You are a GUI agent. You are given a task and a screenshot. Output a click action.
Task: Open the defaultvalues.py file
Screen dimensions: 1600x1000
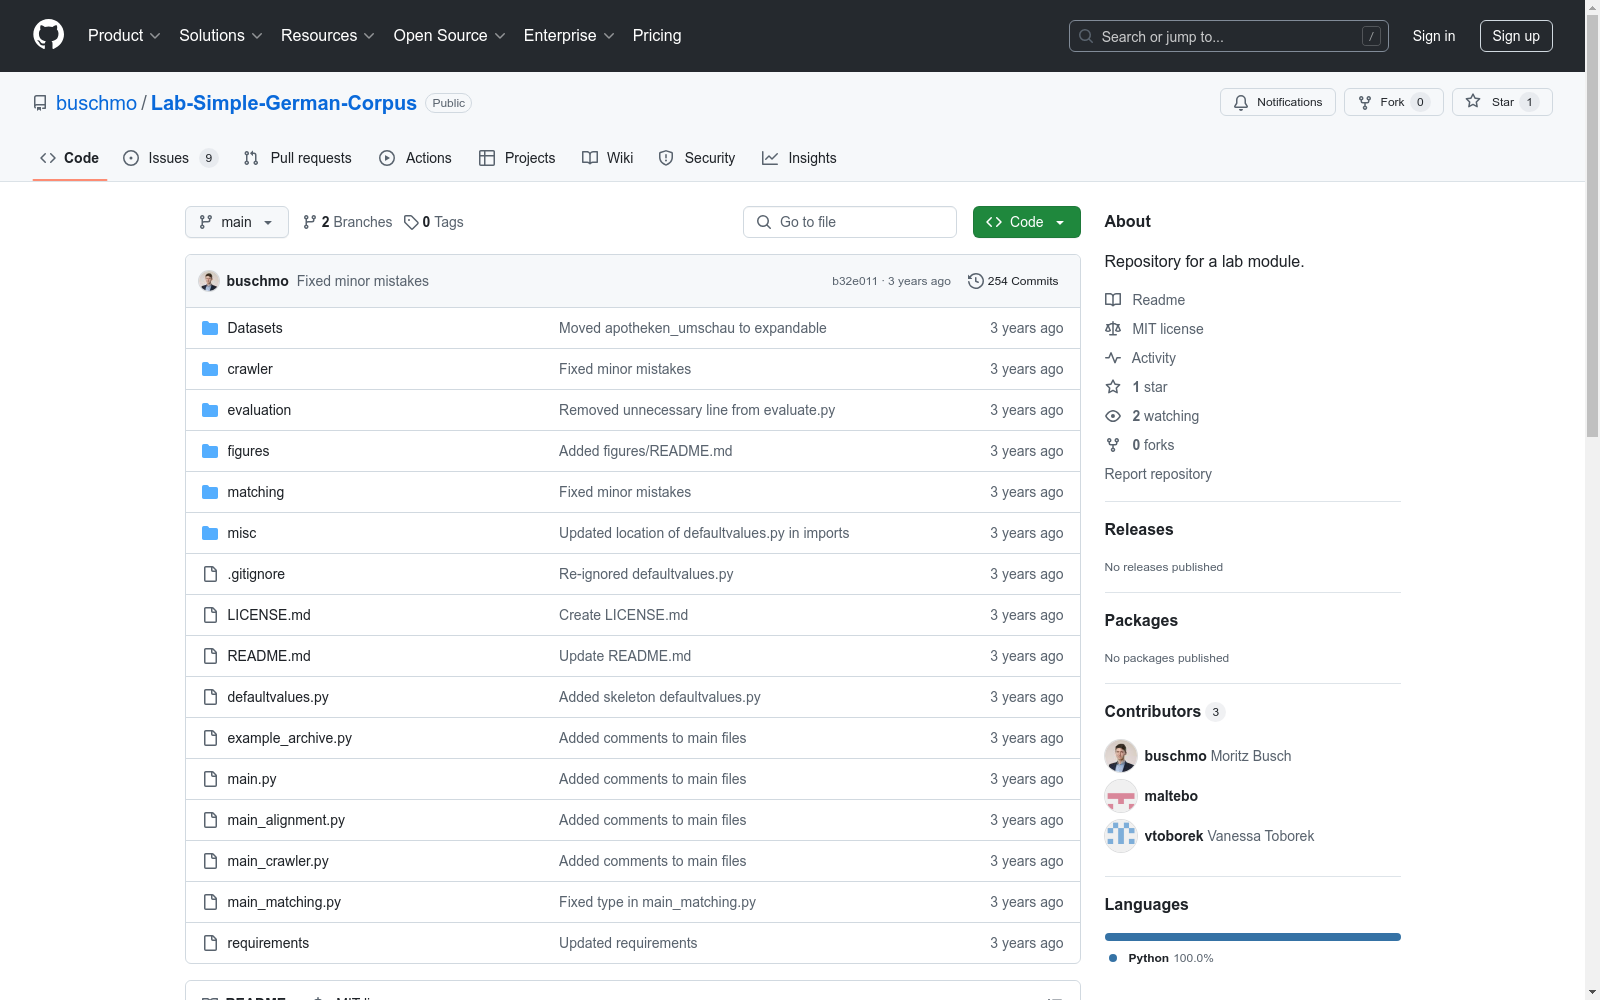pos(278,697)
